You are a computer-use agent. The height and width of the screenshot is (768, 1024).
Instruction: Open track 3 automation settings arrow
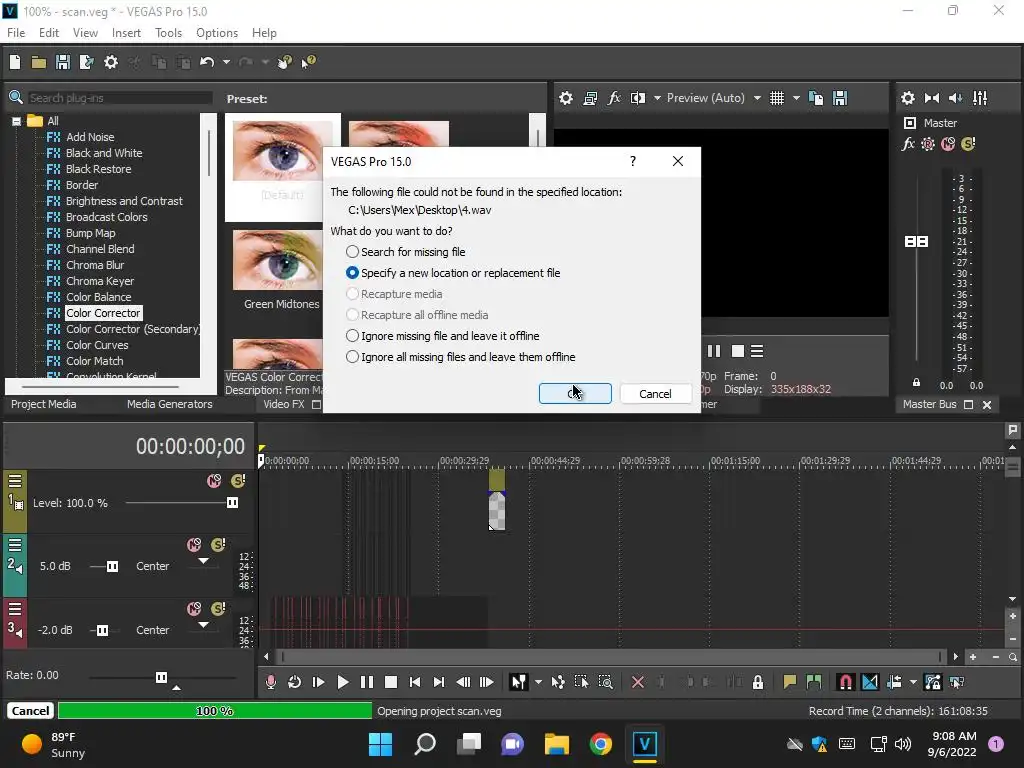[204, 625]
